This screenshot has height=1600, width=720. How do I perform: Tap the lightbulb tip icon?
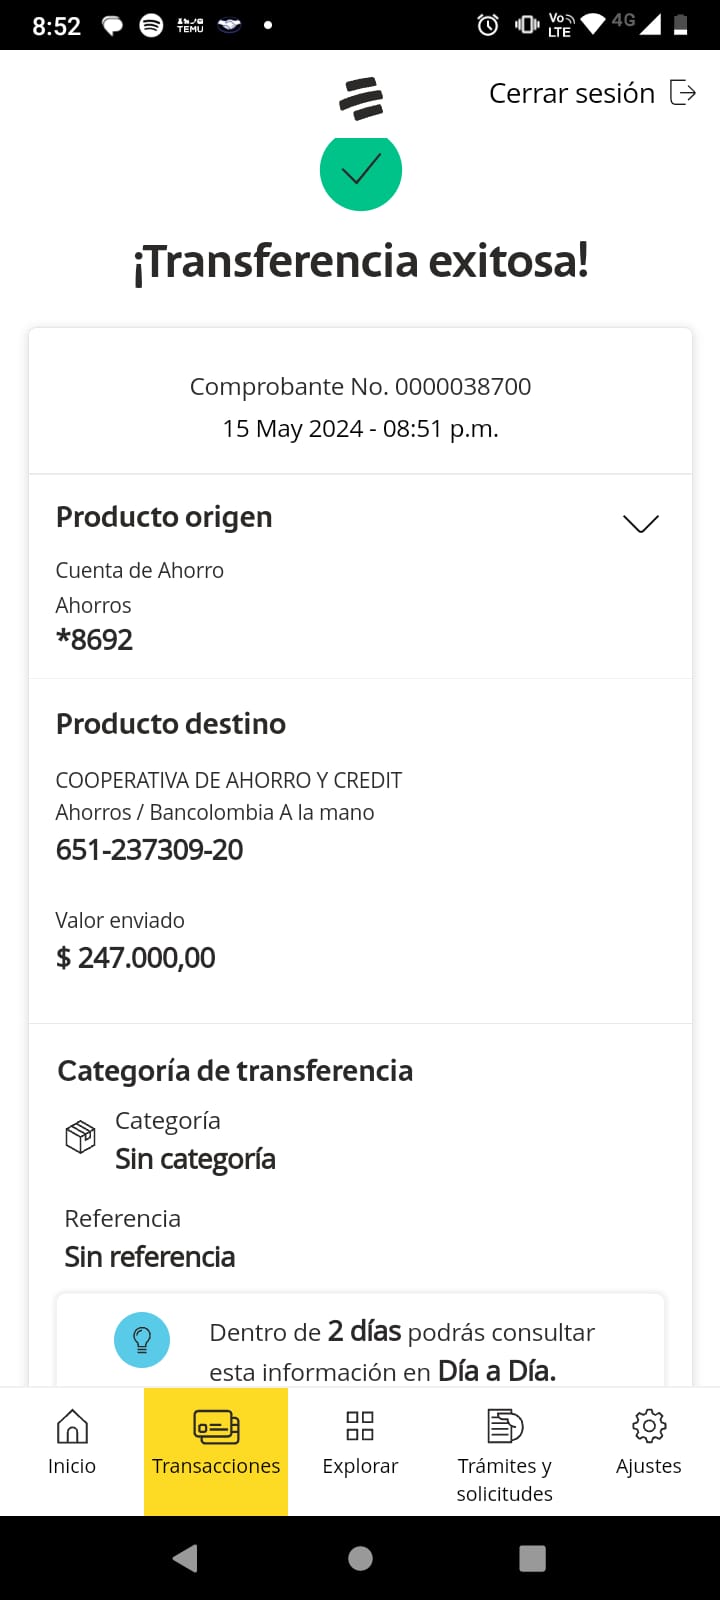(x=142, y=1339)
